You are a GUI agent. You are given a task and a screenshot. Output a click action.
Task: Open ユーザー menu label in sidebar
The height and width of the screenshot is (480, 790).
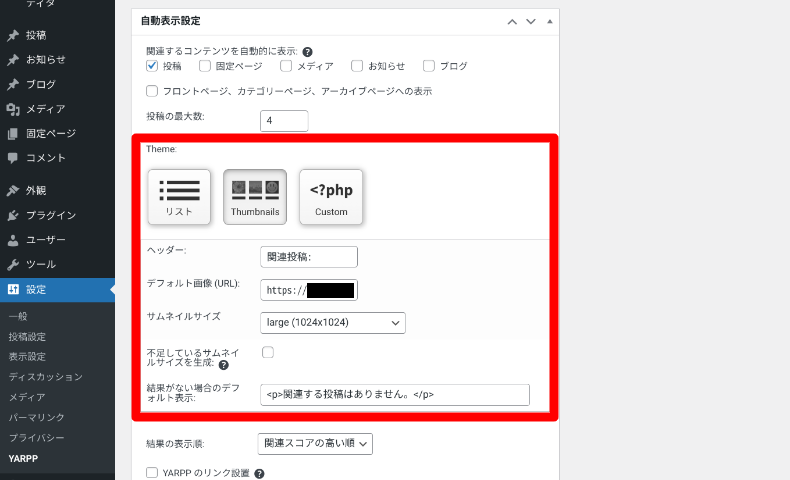pos(46,240)
